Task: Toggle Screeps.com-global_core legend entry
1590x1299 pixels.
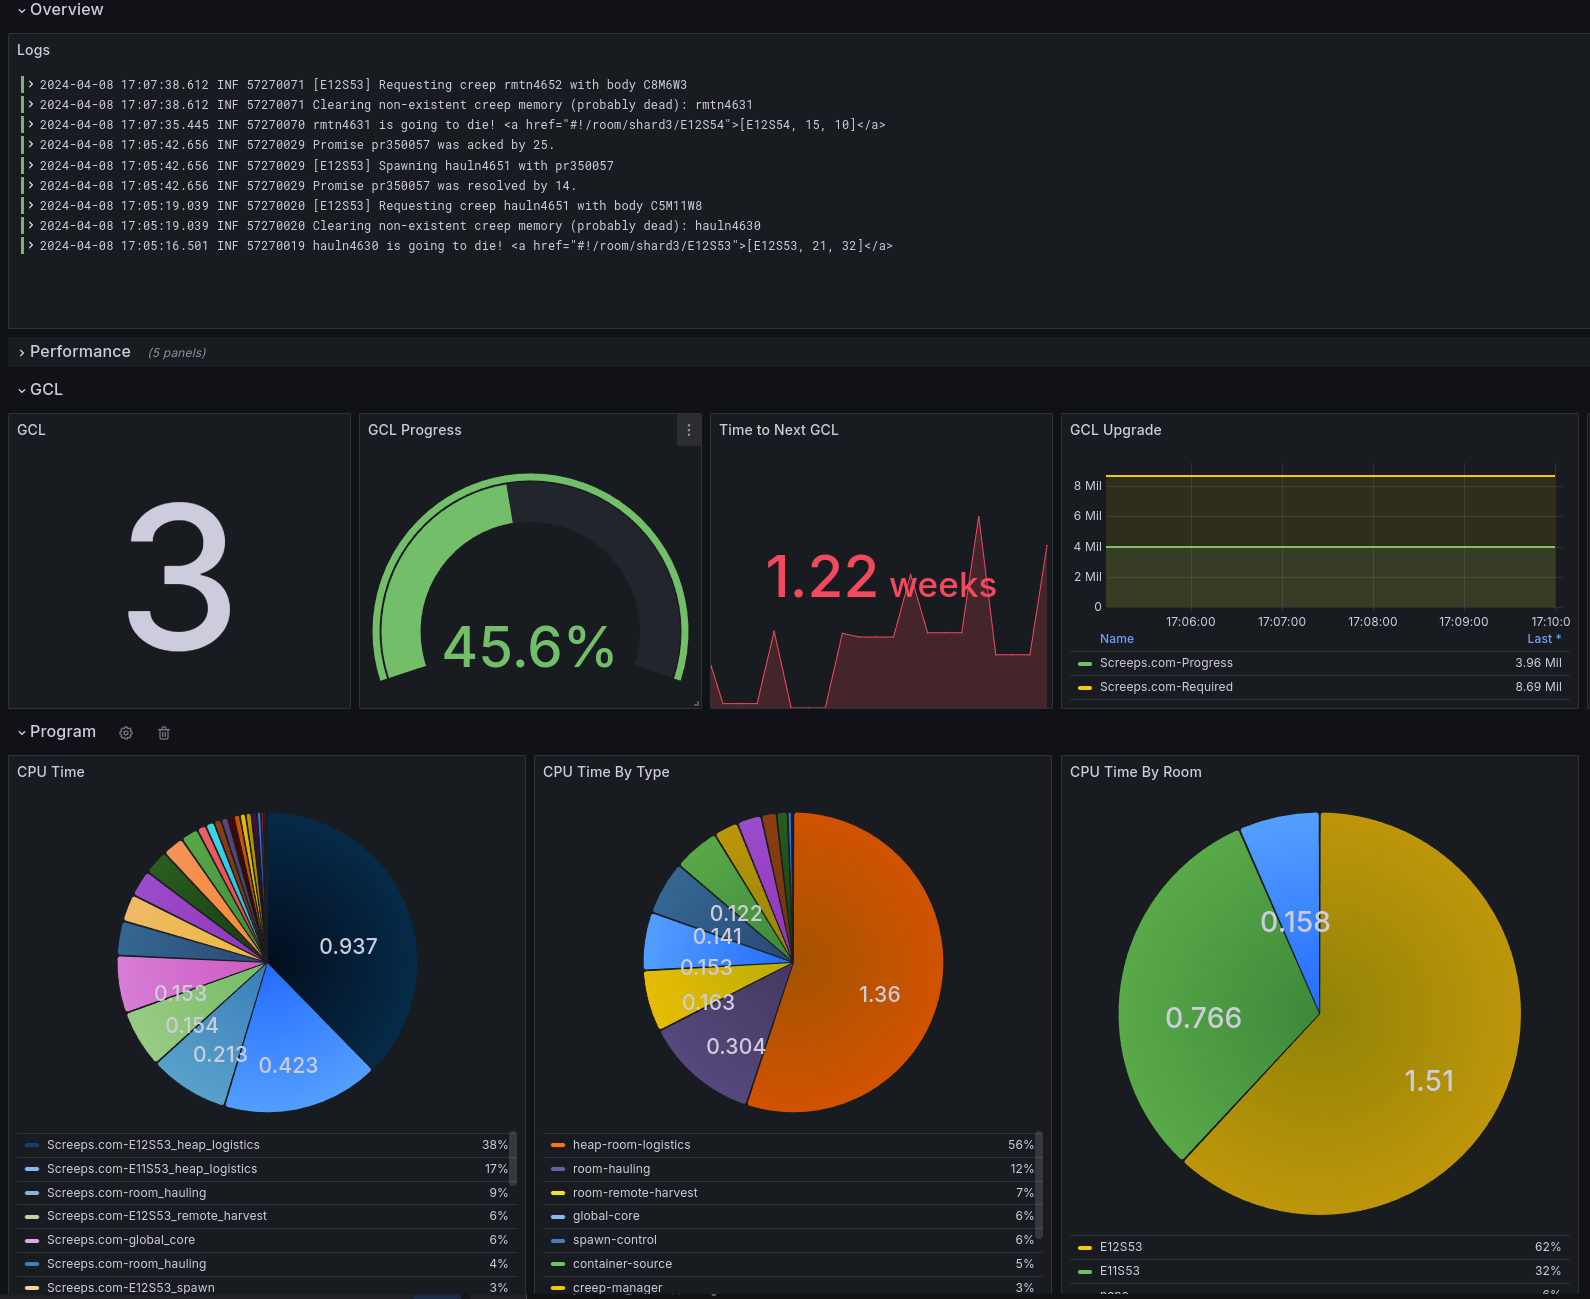Action: coord(121,1240)
